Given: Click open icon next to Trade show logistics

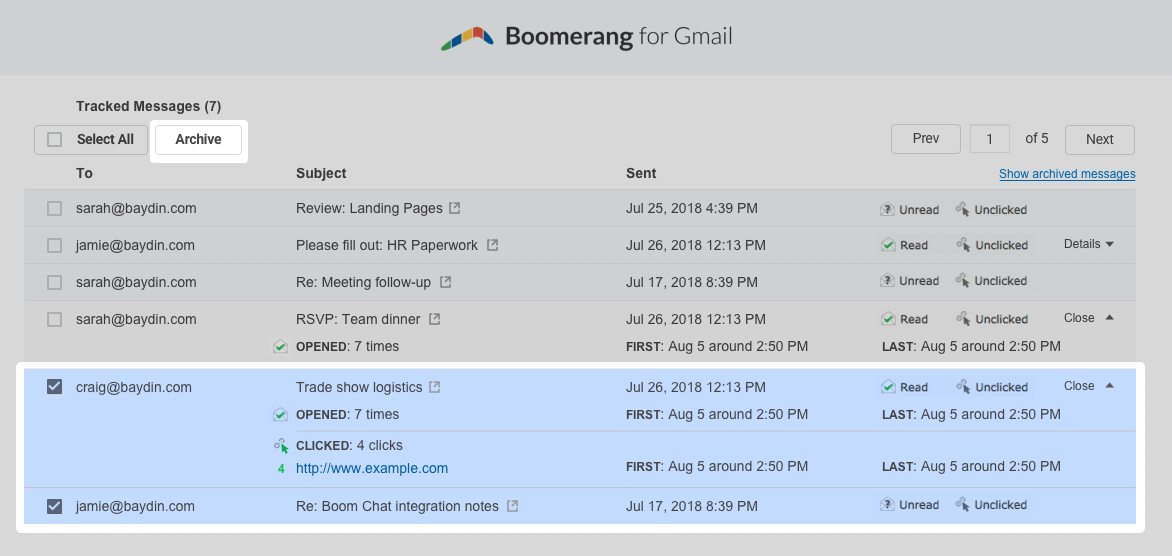Looking at the screenshot, I should click(x=435, y=387).
